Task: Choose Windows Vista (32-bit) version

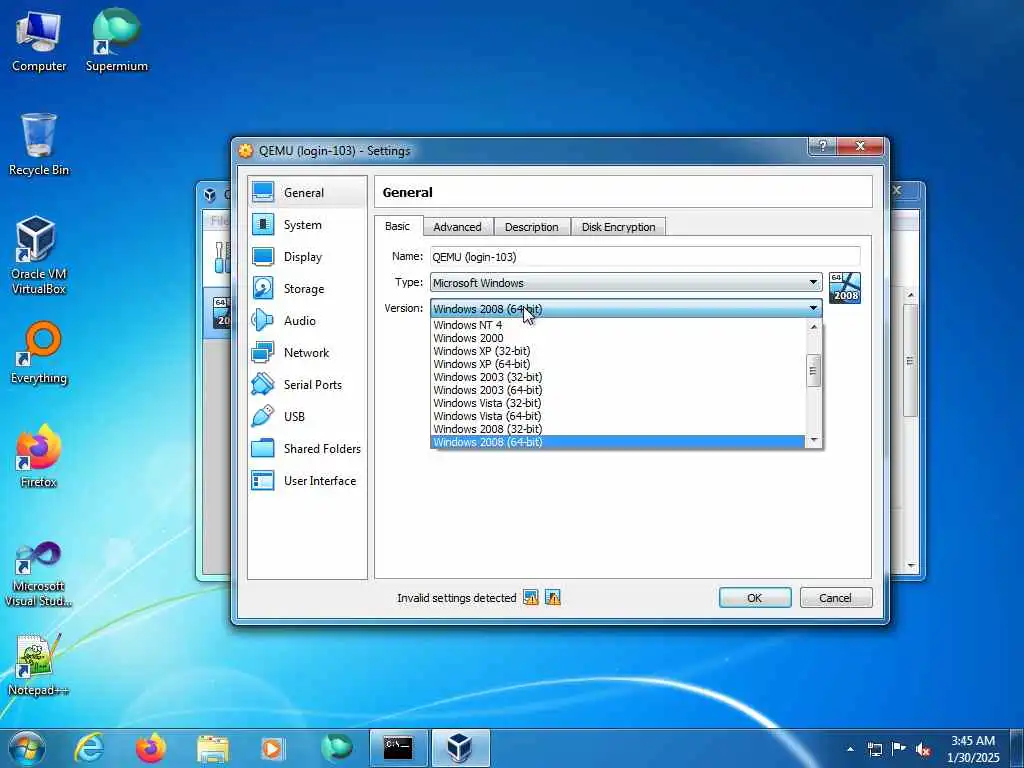Action: (617, 403)
